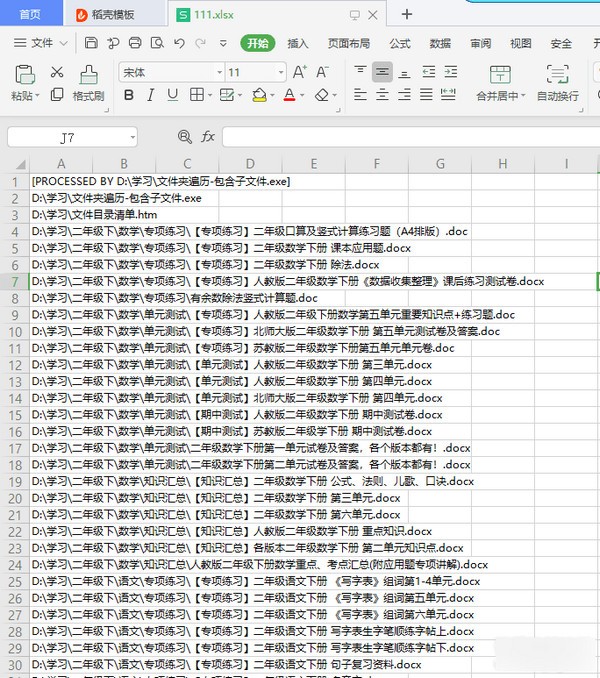Toggle bold formatting
600x678 pixels.
pyautogui.click(x=128, y=95)
